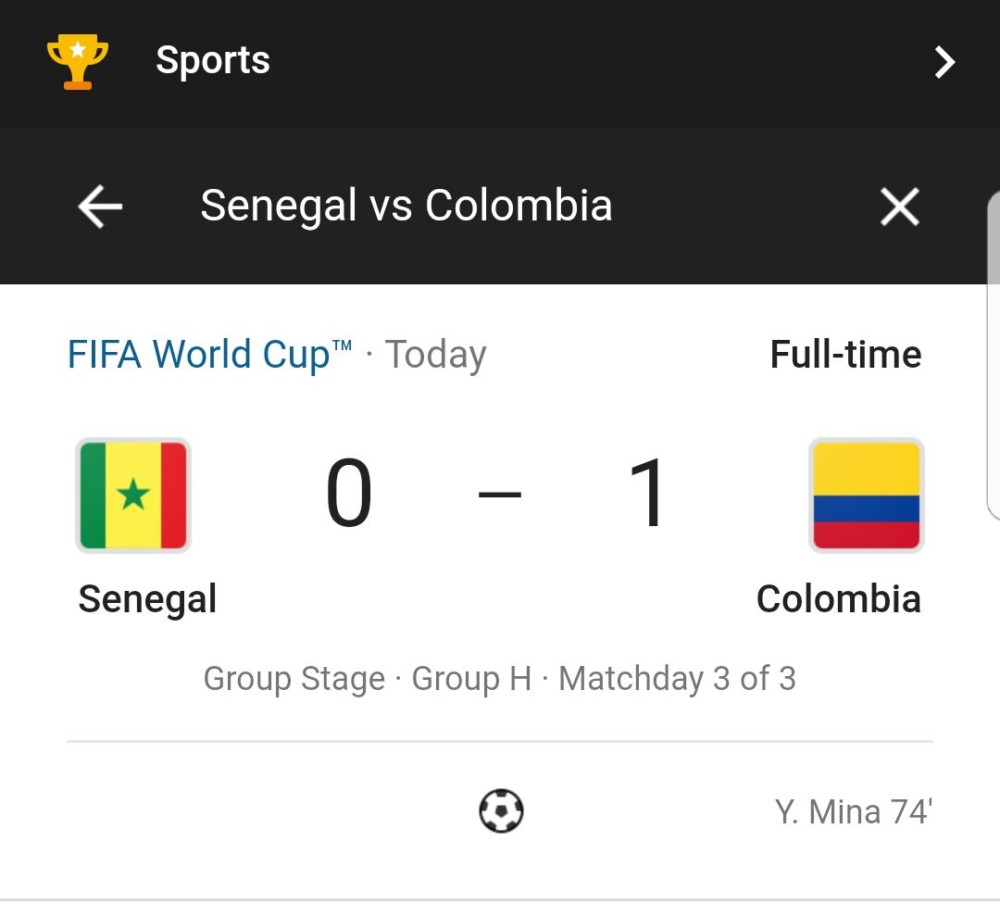
Task: Click the dash between the scores
Action: pyautogui.click(x=500, y=494)
